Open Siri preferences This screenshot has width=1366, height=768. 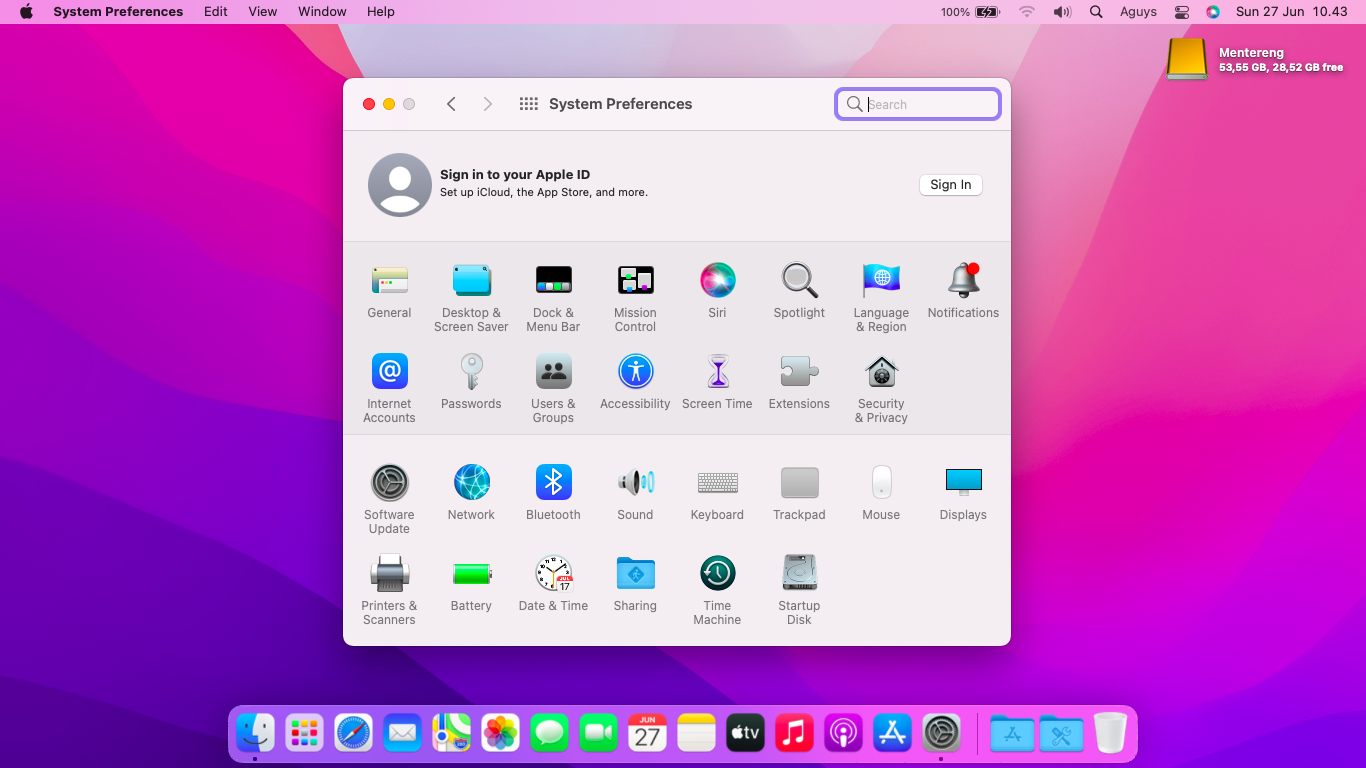point(717,281)
